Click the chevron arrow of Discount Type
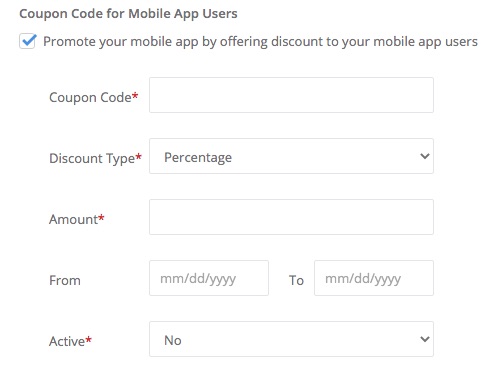 click(425, 156)
